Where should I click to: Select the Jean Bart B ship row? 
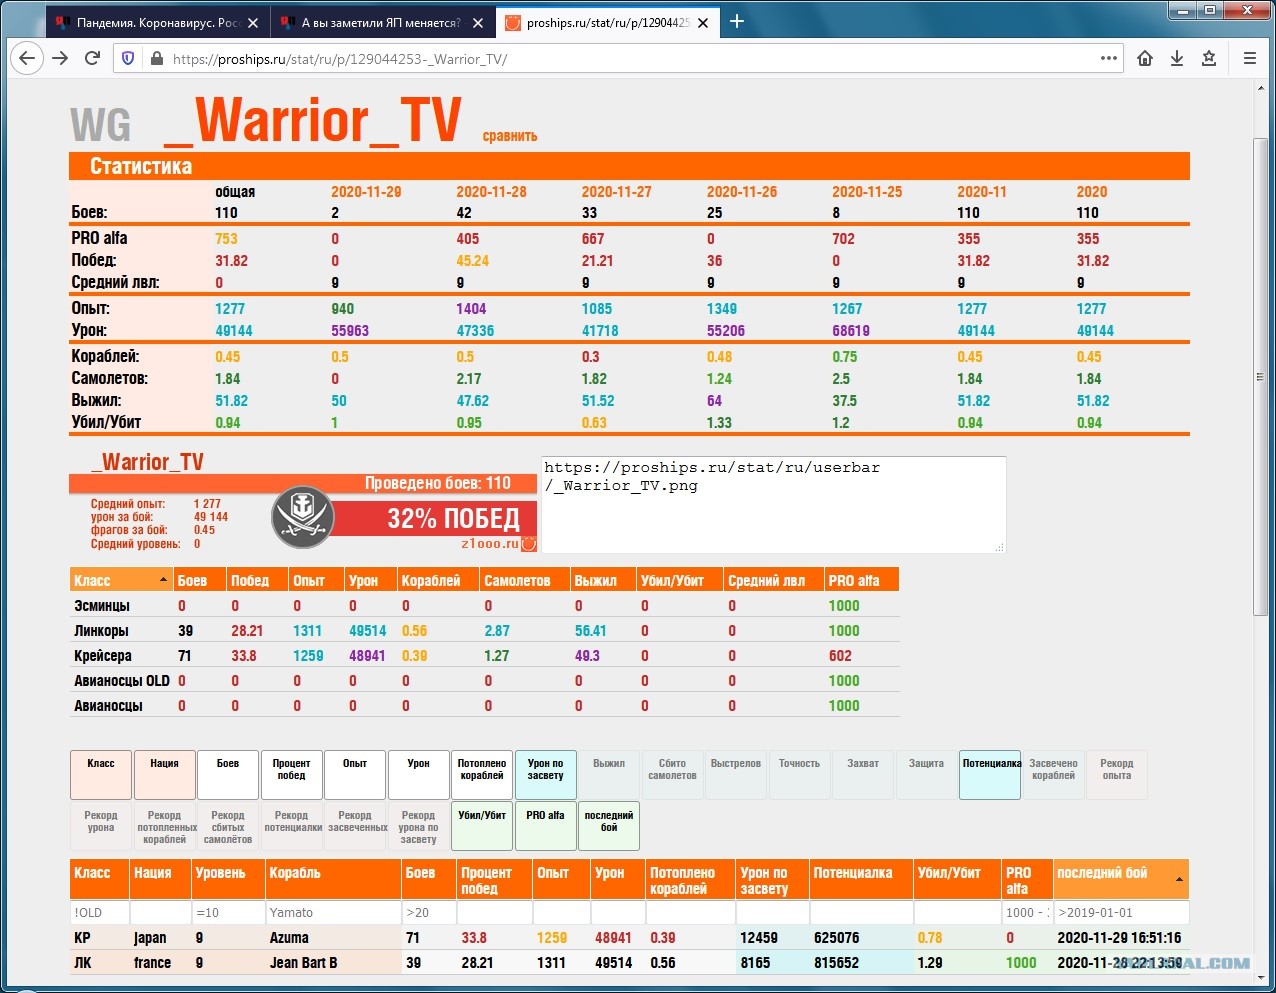629,963
